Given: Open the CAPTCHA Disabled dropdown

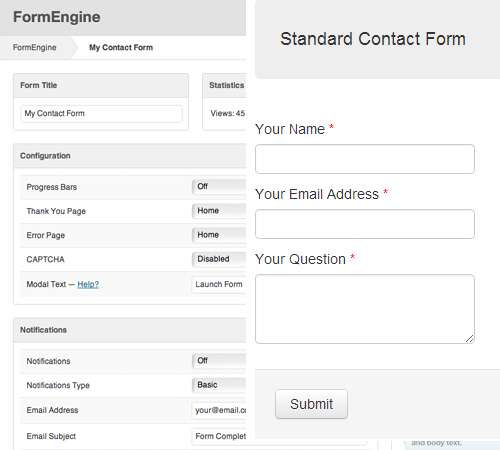Looking at the screenshot, I should point(219,259).
